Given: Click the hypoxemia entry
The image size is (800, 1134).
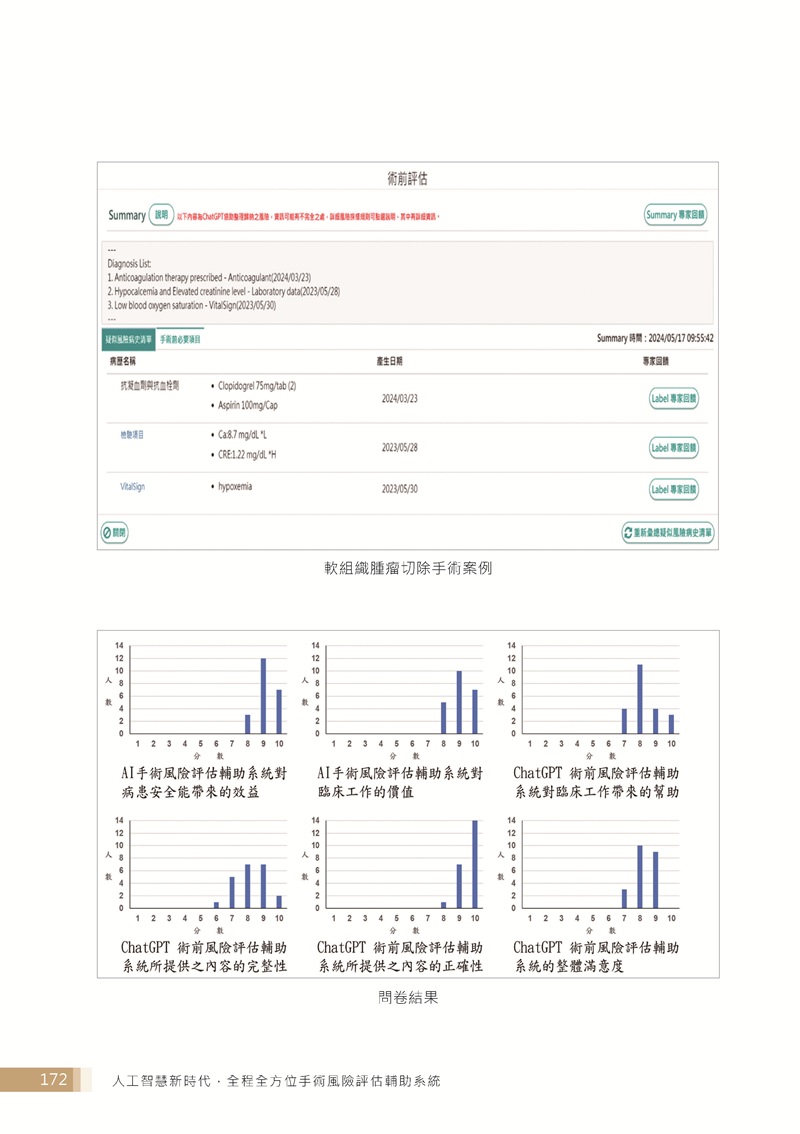Looking at the screenshot, I should 235,487.
